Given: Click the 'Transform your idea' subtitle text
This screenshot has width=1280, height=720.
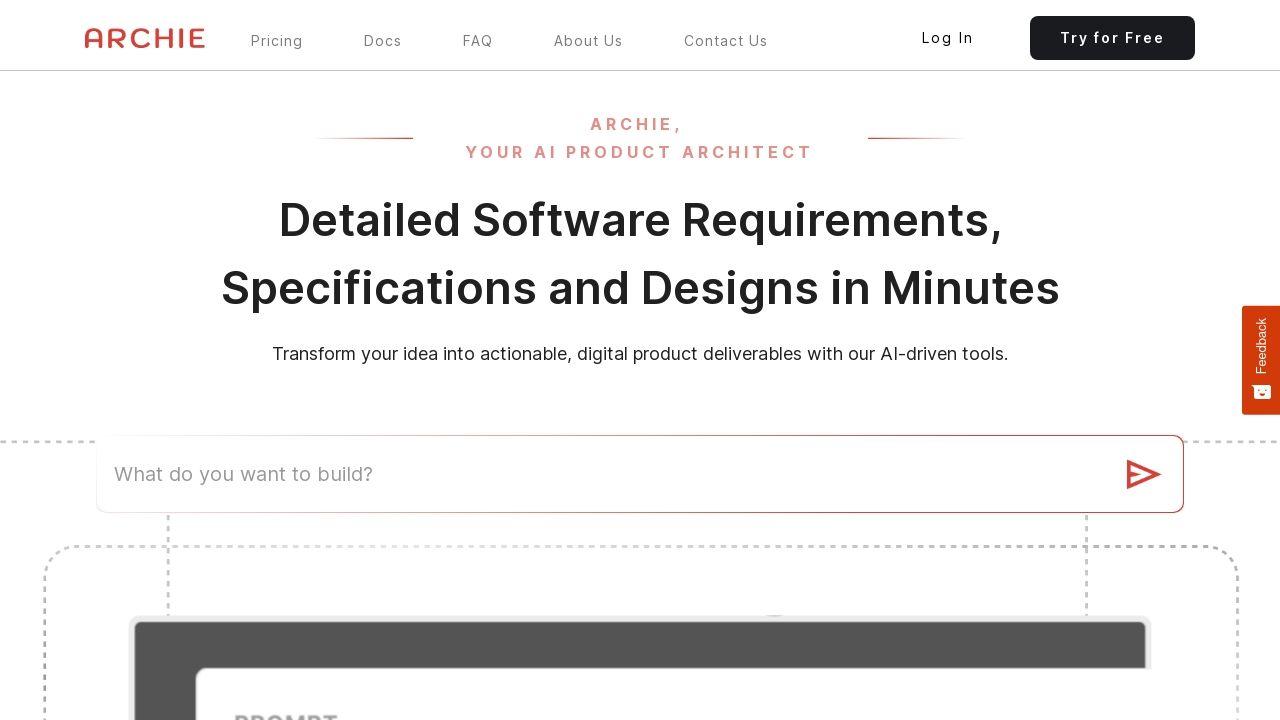Looking at the screenshot, I should coord(640,354).
